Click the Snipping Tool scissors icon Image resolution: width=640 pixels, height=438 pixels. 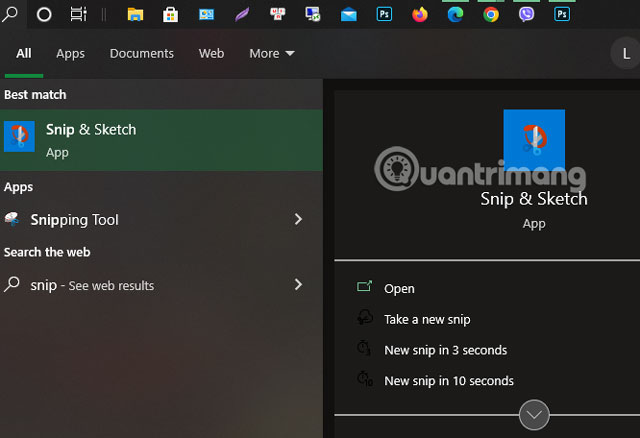click(12, 219)
